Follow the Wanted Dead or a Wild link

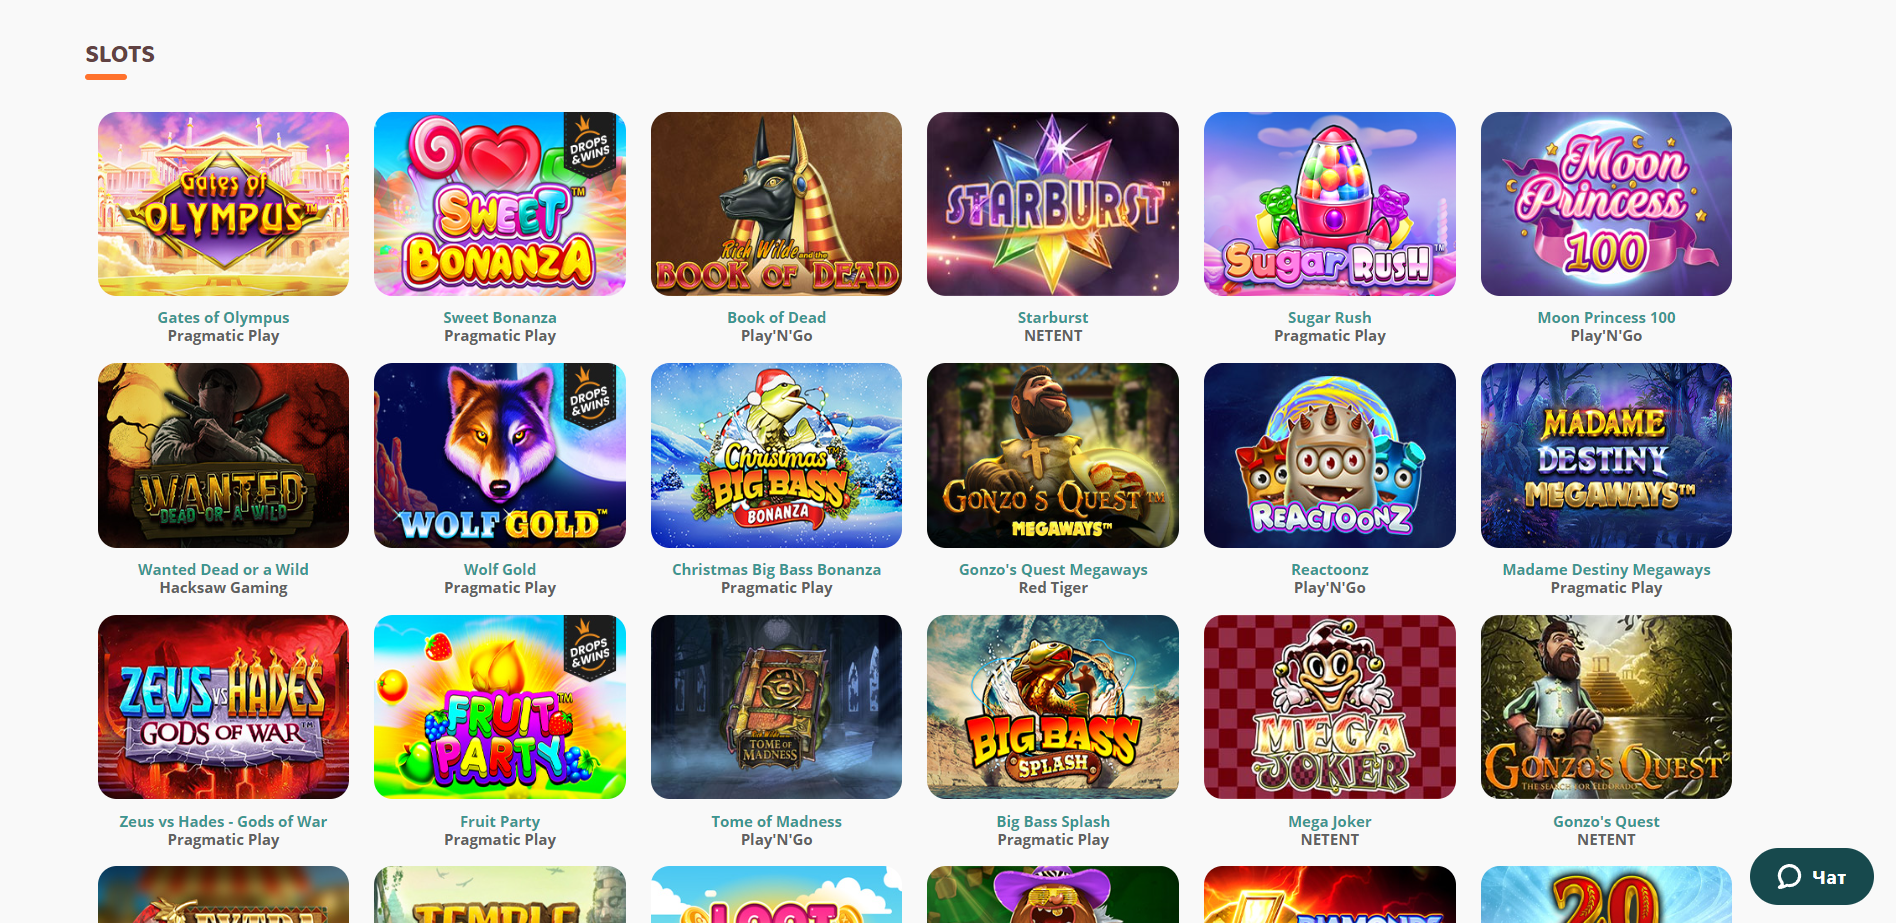[223, 569]
